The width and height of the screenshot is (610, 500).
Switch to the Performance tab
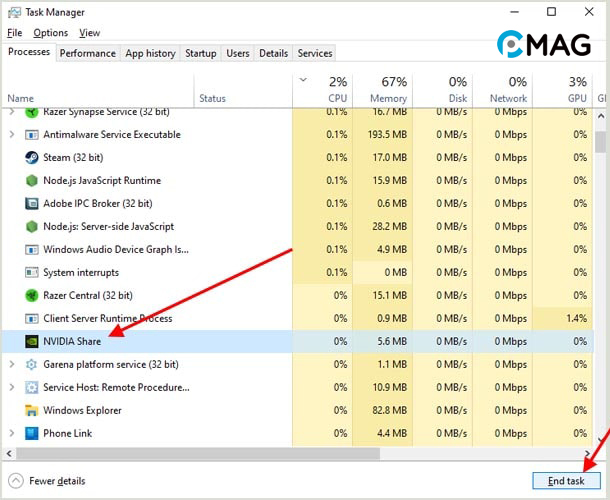click(88, 53)
